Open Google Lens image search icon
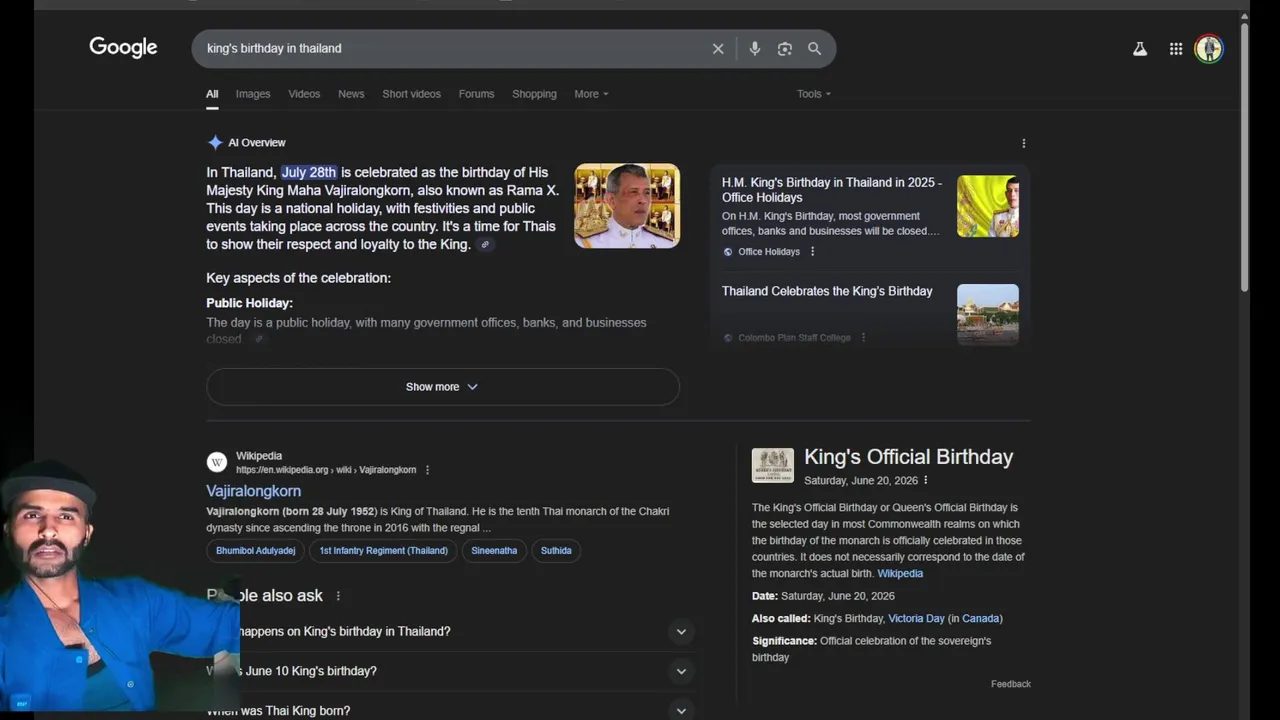Screen dimensions: 1280x720 [785, 48]
